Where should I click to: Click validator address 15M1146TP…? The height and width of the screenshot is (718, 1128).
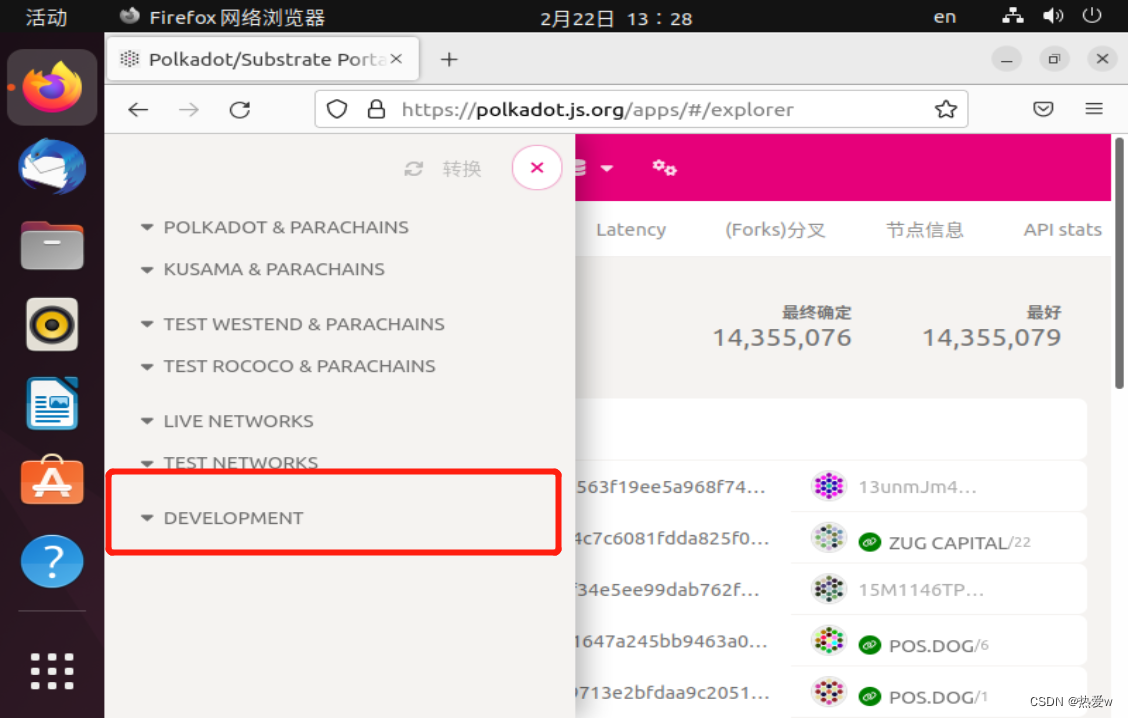tap(921, 590)
